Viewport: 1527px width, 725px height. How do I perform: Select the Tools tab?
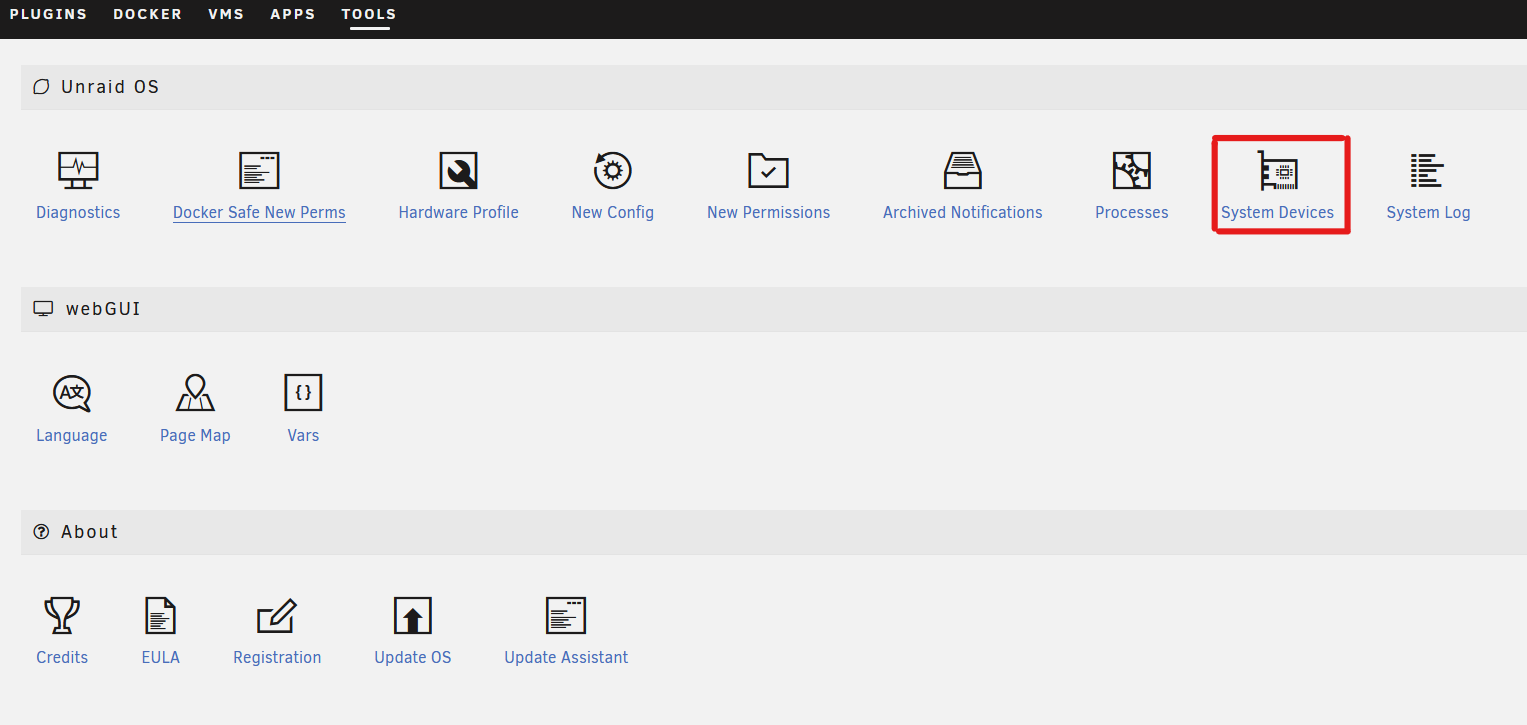[369, 14]
